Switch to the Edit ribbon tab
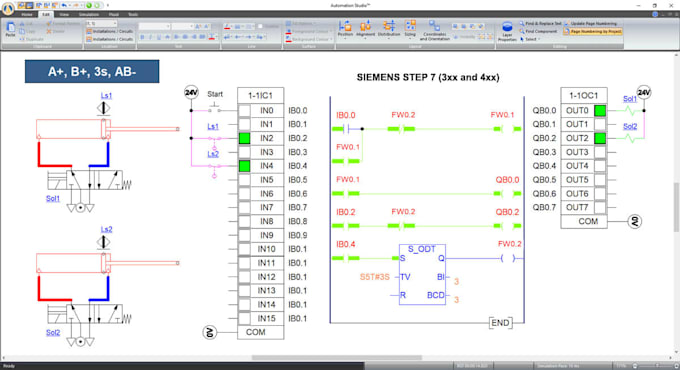The width and height of the screenshot is (680, 370). [46, 14]
